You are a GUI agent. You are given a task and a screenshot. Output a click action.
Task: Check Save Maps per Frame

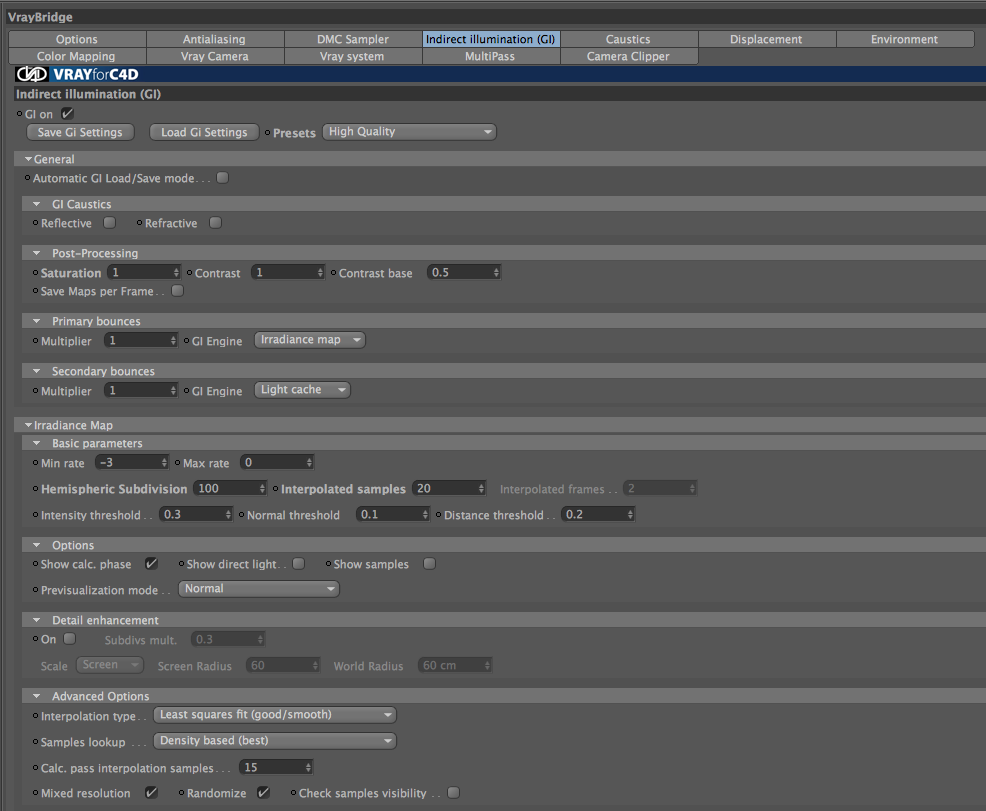(178, 290)
